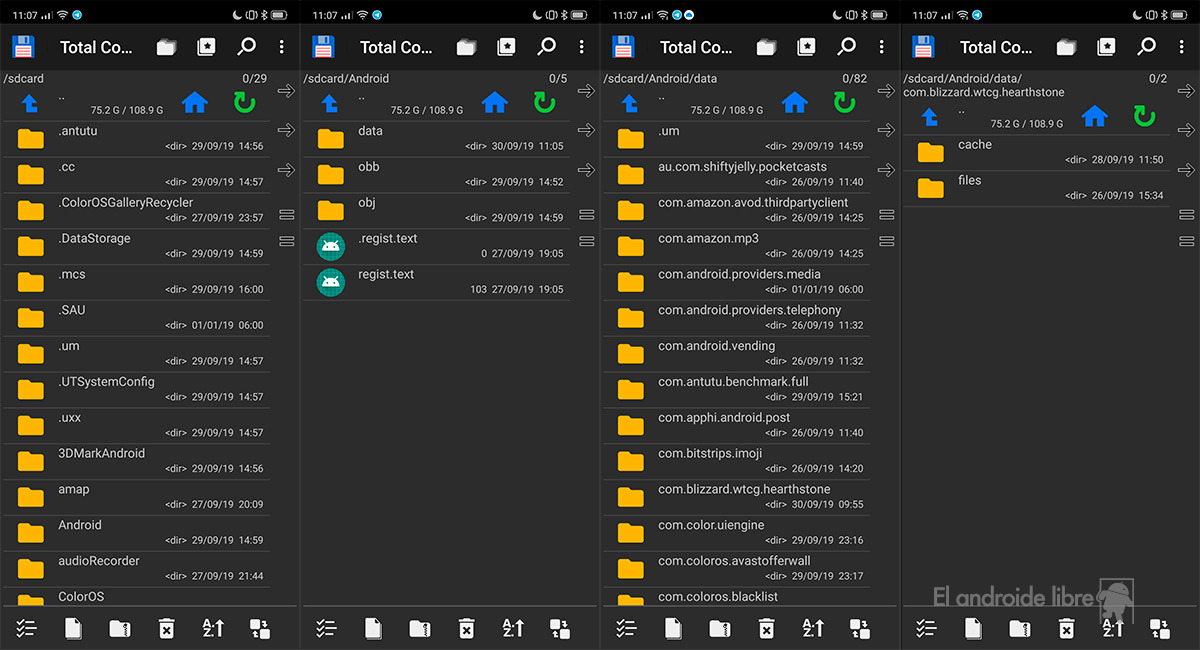Tap the 75.2 G / 108.9 G storage text in /sdcard panel
Viewport: 1200px width, 650px height.
126,110
